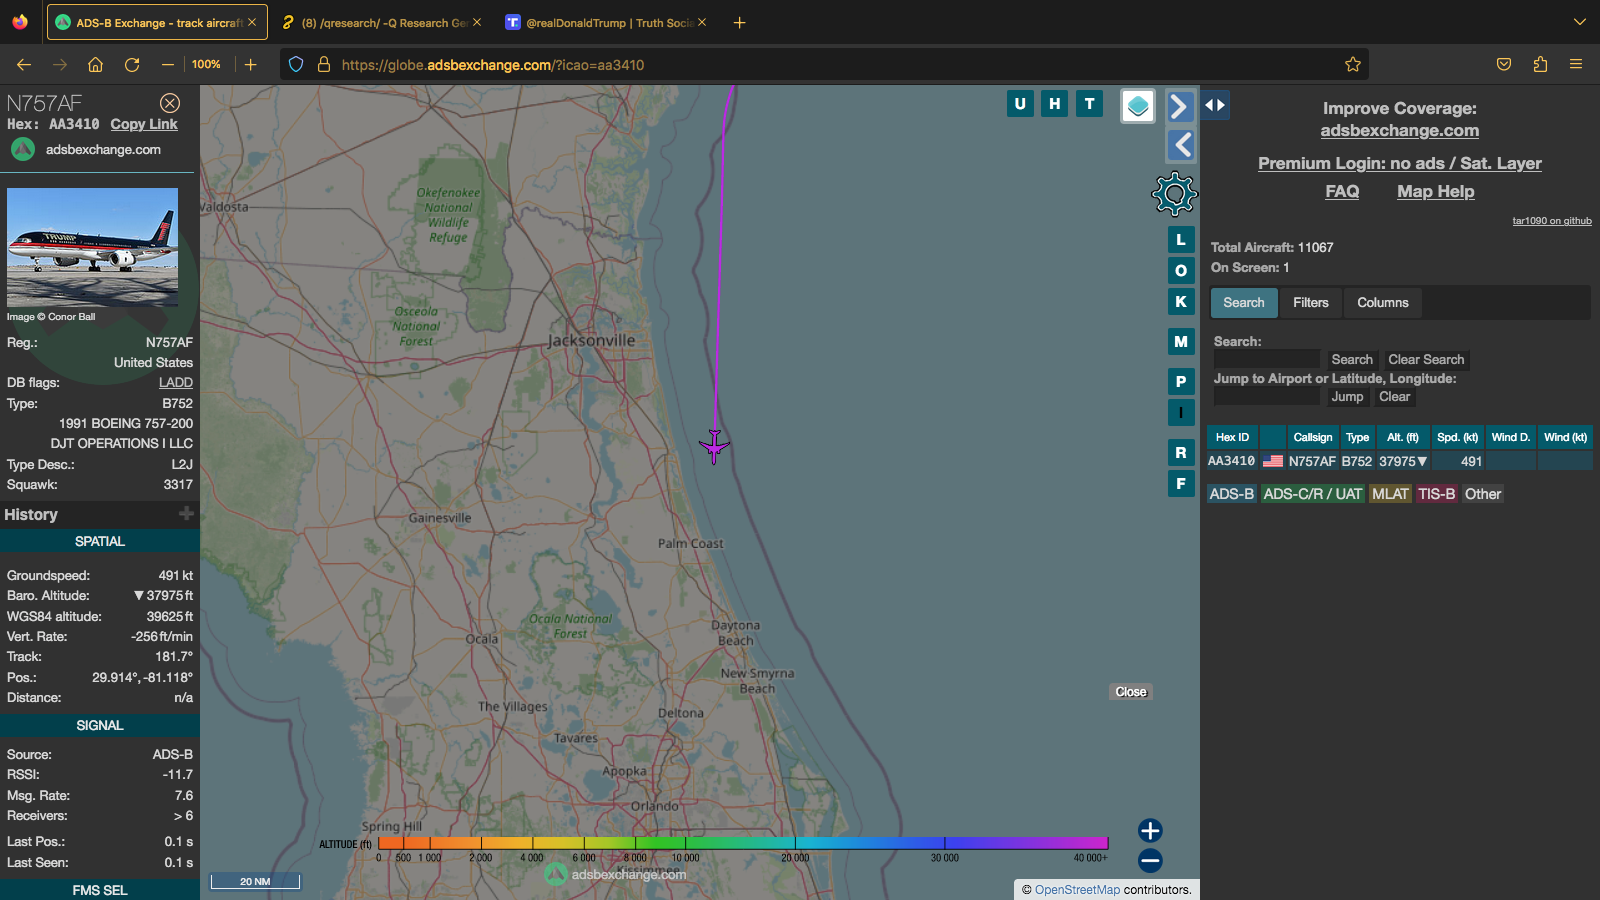Focus the aircraft search input field

(1267, 359)
